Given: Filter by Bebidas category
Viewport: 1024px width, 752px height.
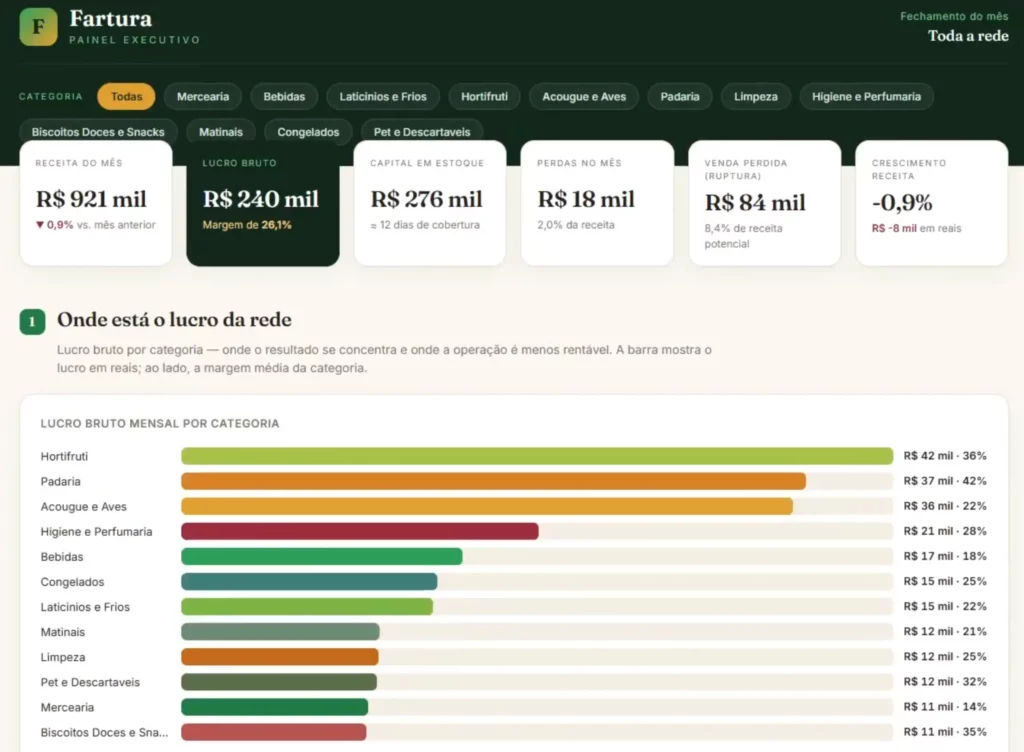Looking at the screenshot, I should pos(284,97).
